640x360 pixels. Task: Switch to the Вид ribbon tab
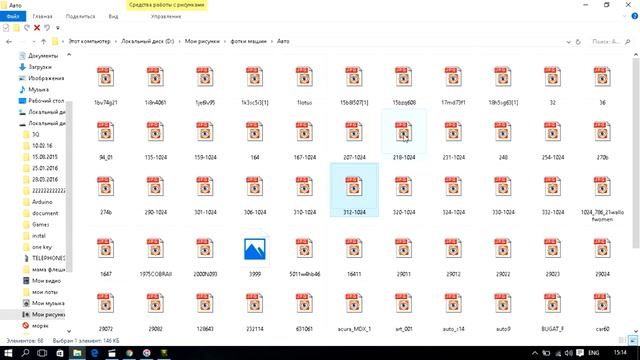point(113,16)
